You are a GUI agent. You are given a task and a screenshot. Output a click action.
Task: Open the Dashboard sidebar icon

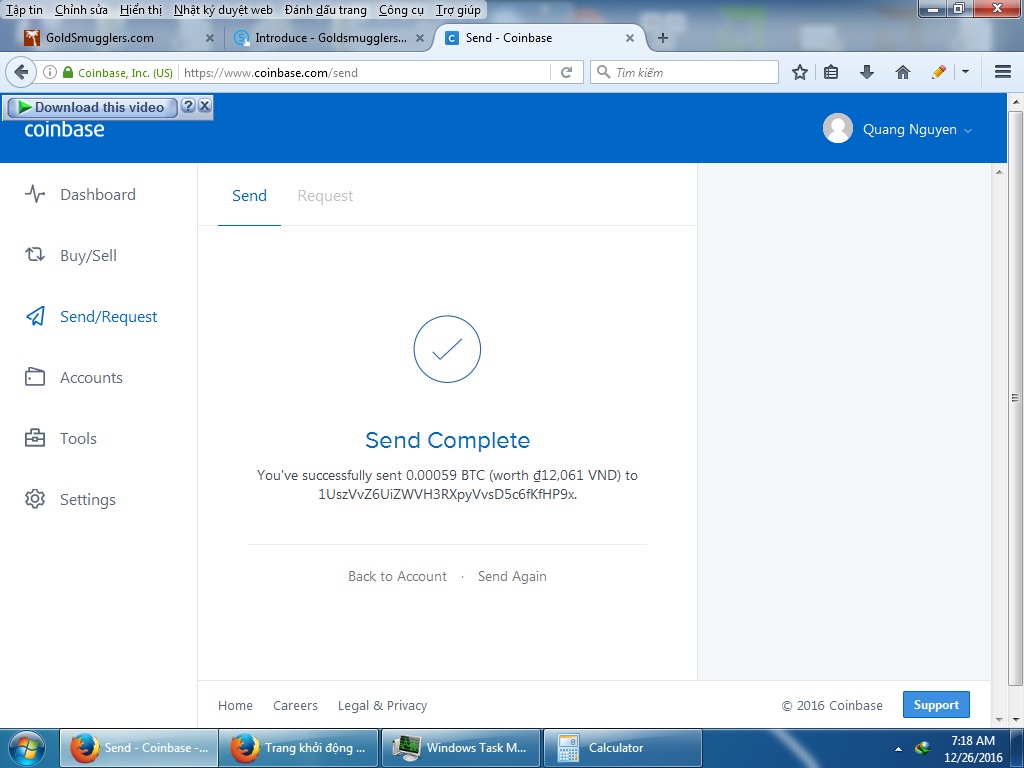(x=35, y=195)
